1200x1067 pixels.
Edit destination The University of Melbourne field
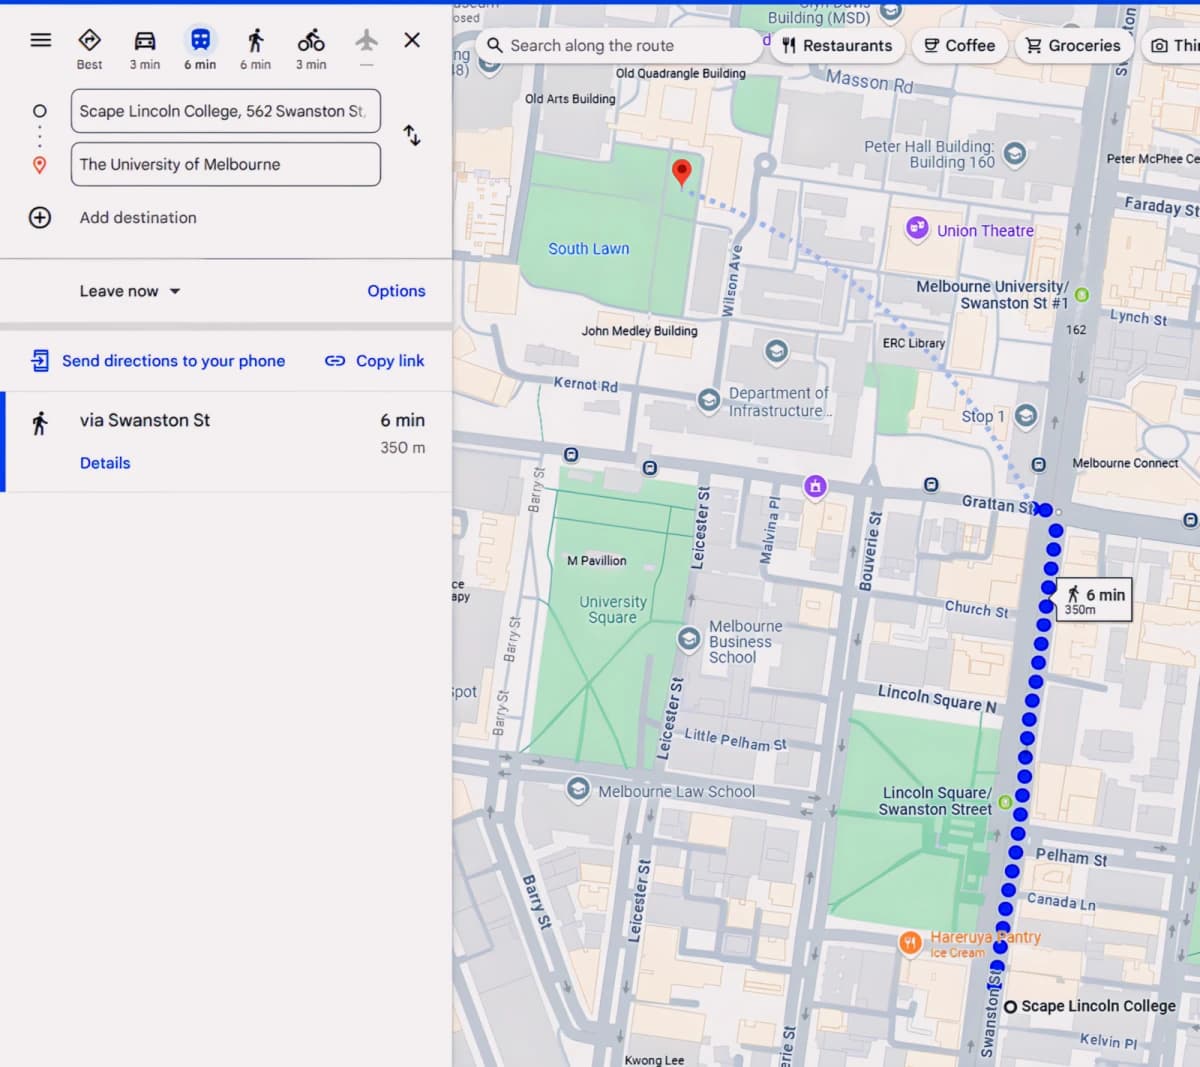coord(226,164)
